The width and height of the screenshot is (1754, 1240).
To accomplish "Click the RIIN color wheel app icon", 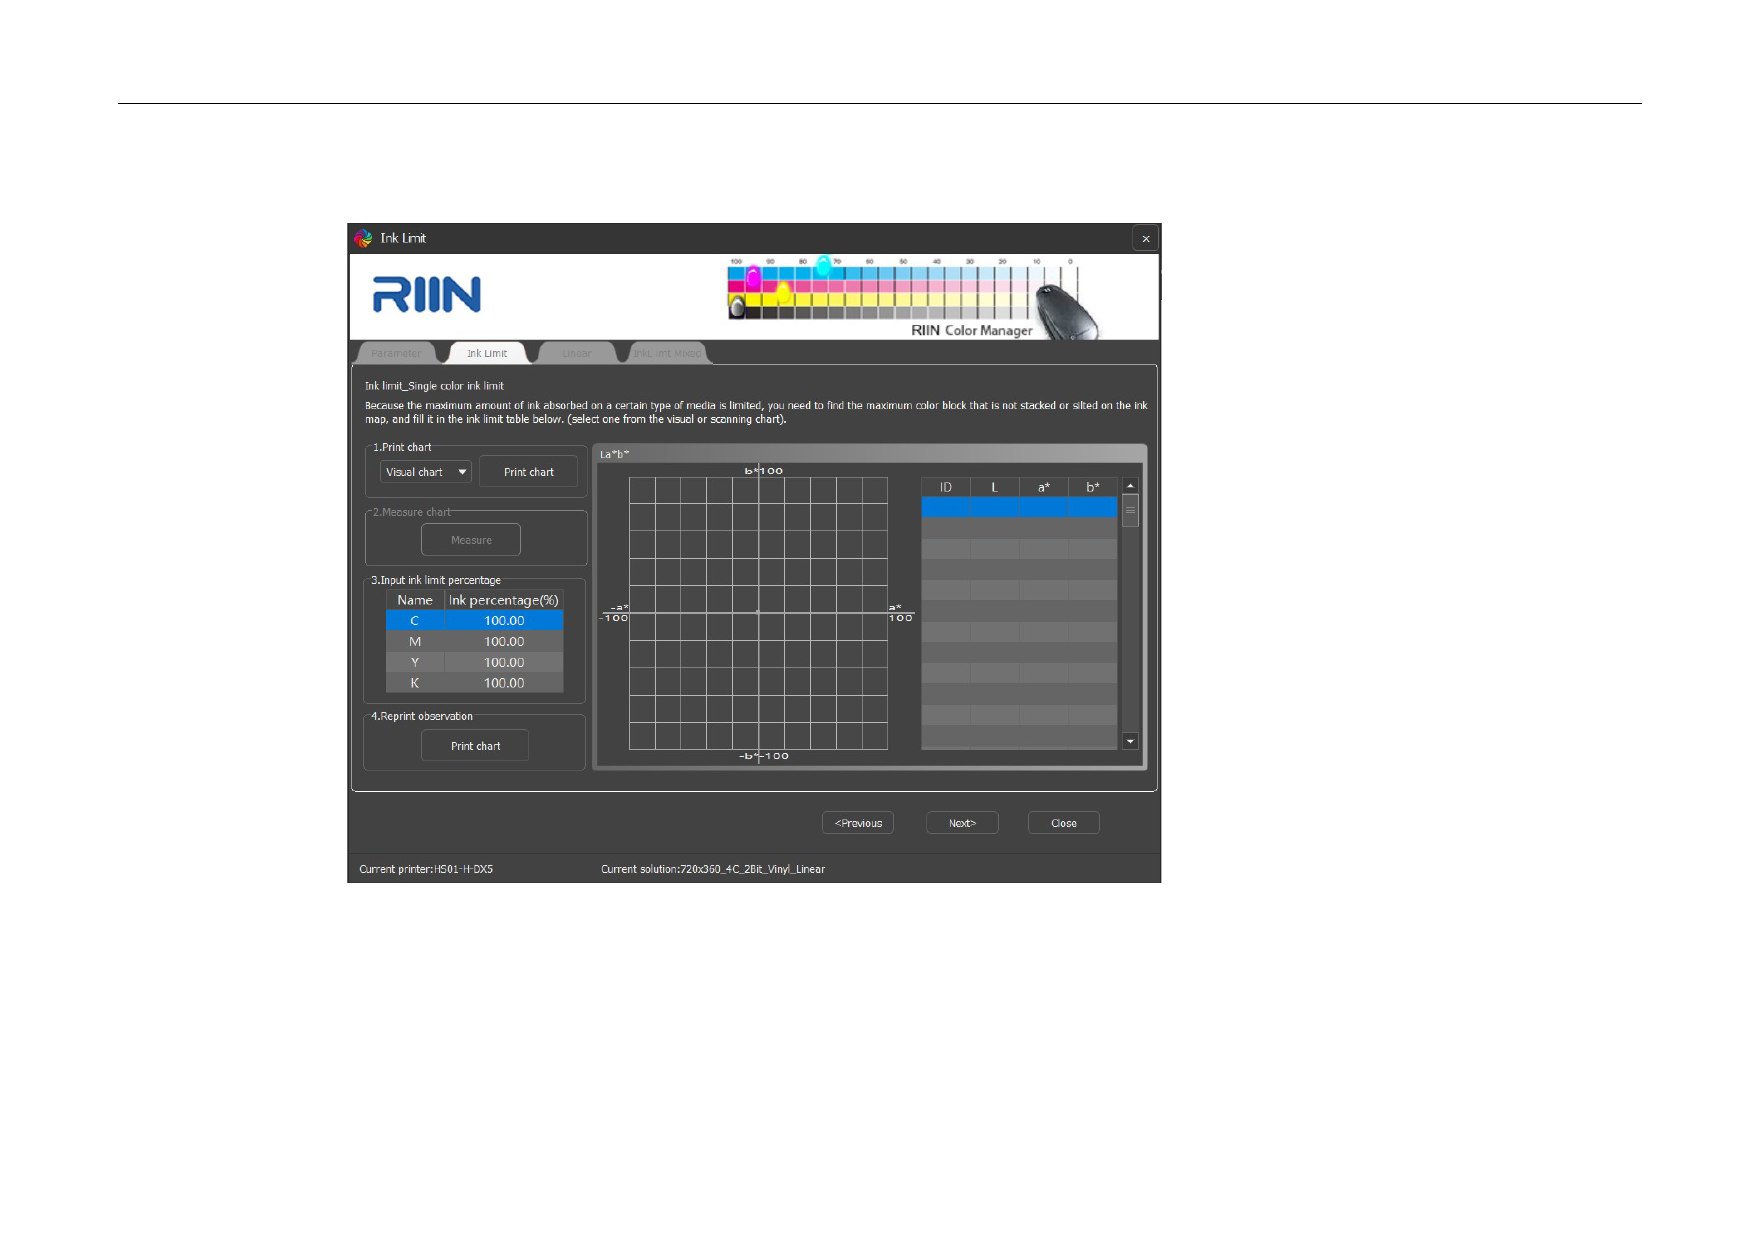I will pos(363,238).
